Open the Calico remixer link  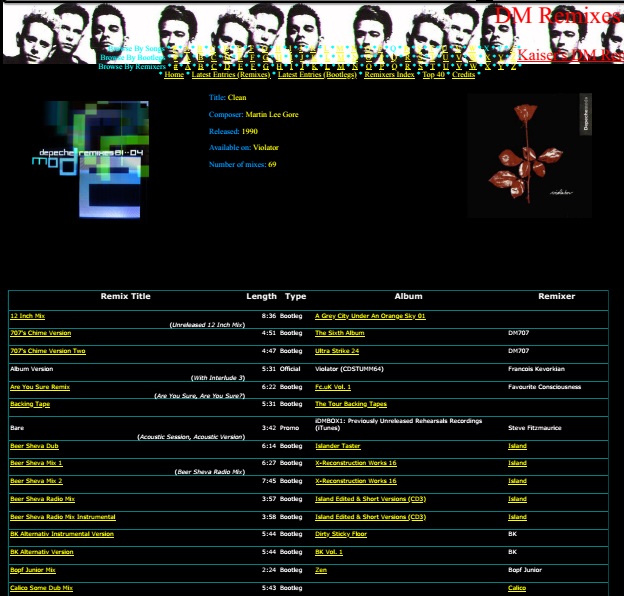[x=517, y=588]
